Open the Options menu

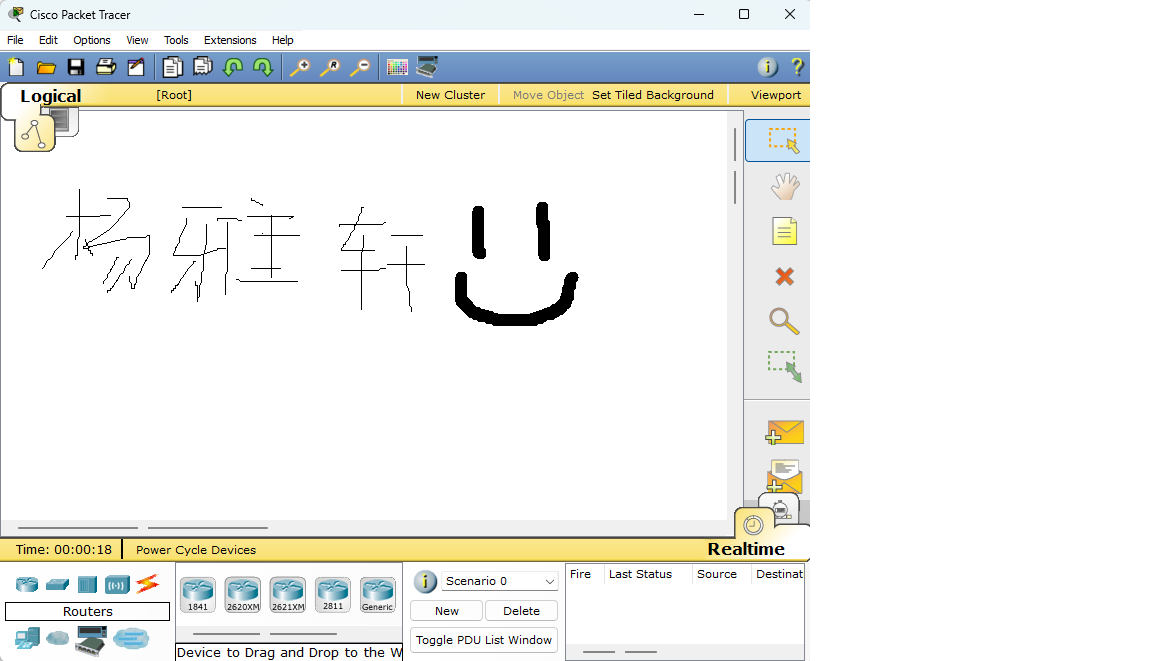[x=92, y=40]
